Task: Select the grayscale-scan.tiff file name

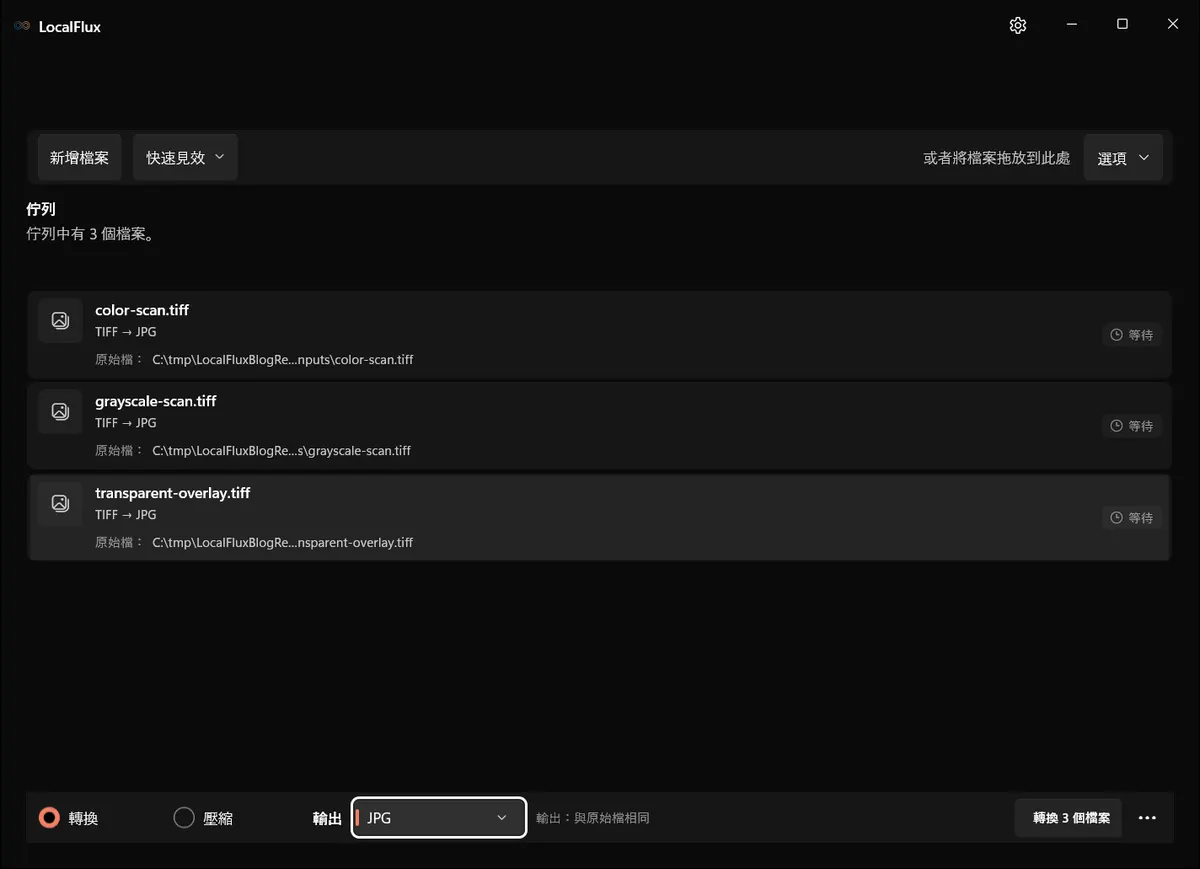Action: (x=156, y=401)
